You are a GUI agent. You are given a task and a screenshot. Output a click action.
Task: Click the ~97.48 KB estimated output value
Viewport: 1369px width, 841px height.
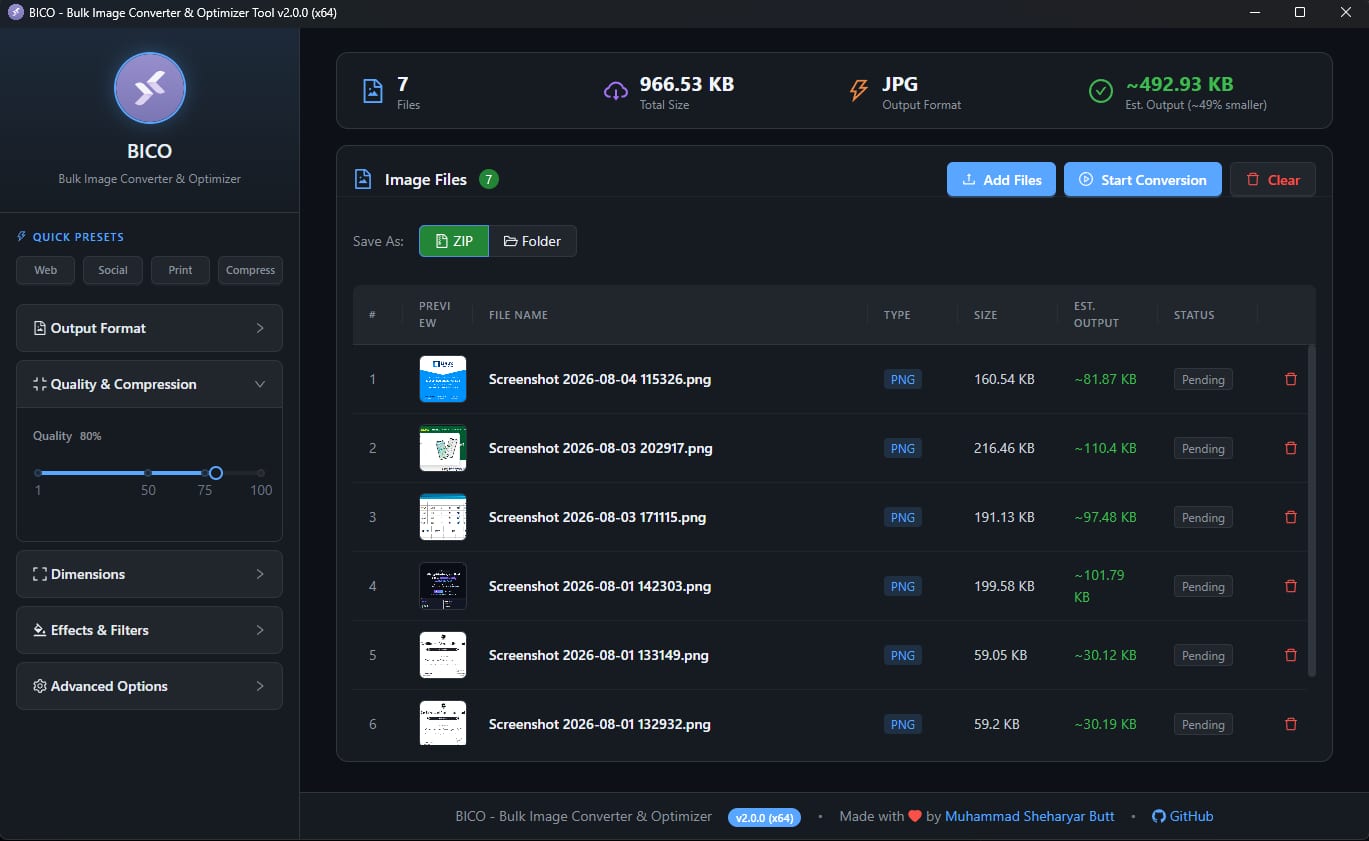pos(1106,517)
